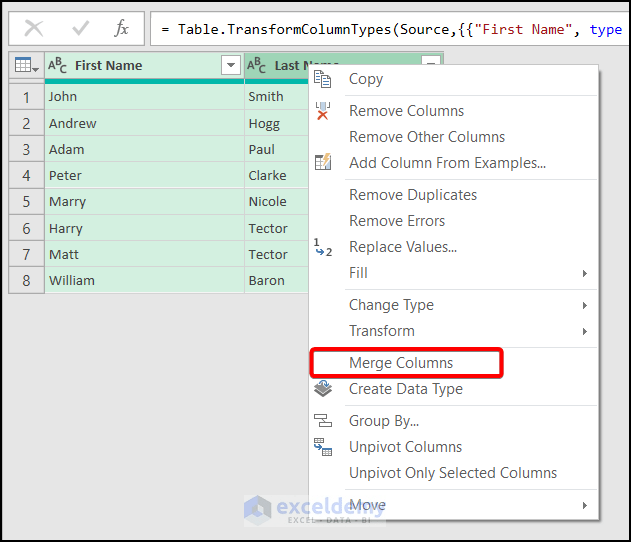Click the First Name column header
The height and width of the screenshot is (542, 631).
click(x=144, y=65)
